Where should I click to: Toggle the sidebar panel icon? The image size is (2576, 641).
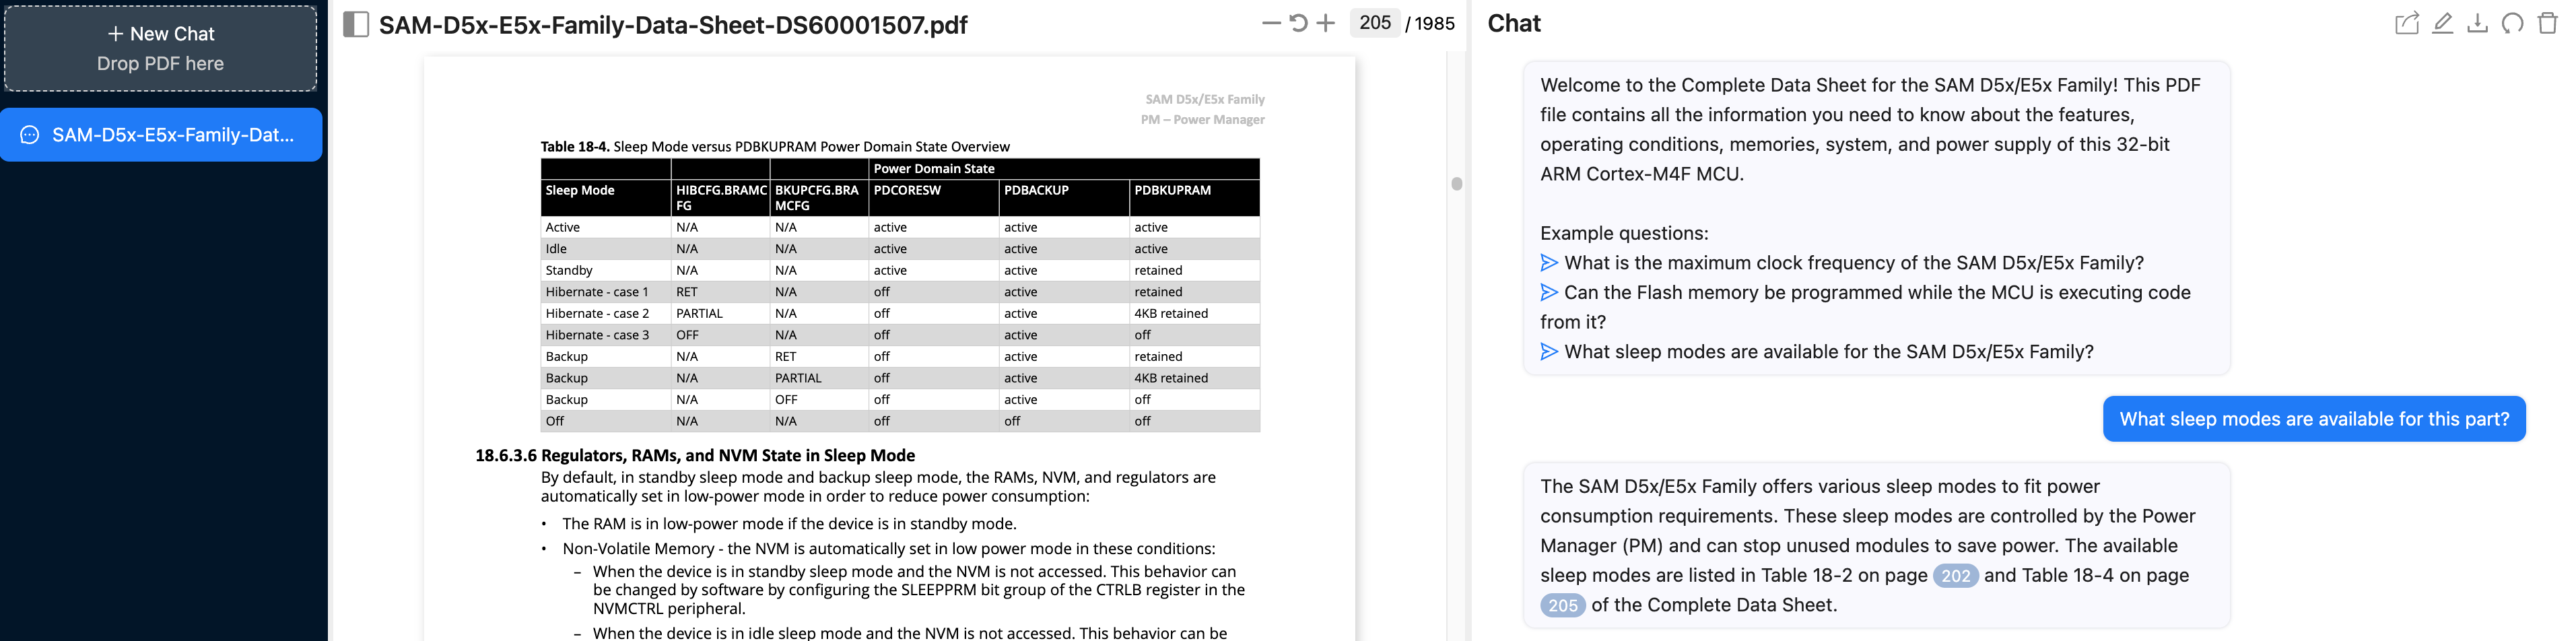point(355,24)
